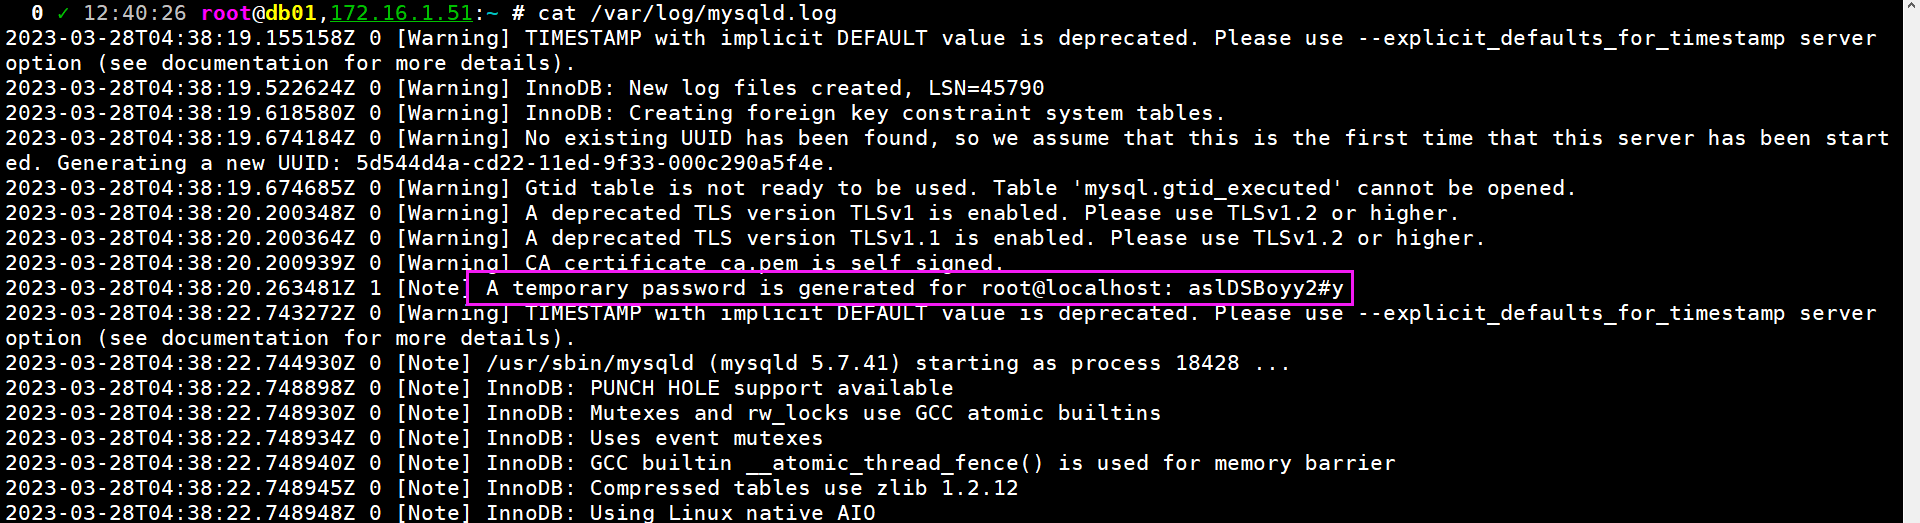Viewport: 1920px width, 523px height.
Task: Click the 12:40:26 time in the prompt
Action: tap(134, 13)
